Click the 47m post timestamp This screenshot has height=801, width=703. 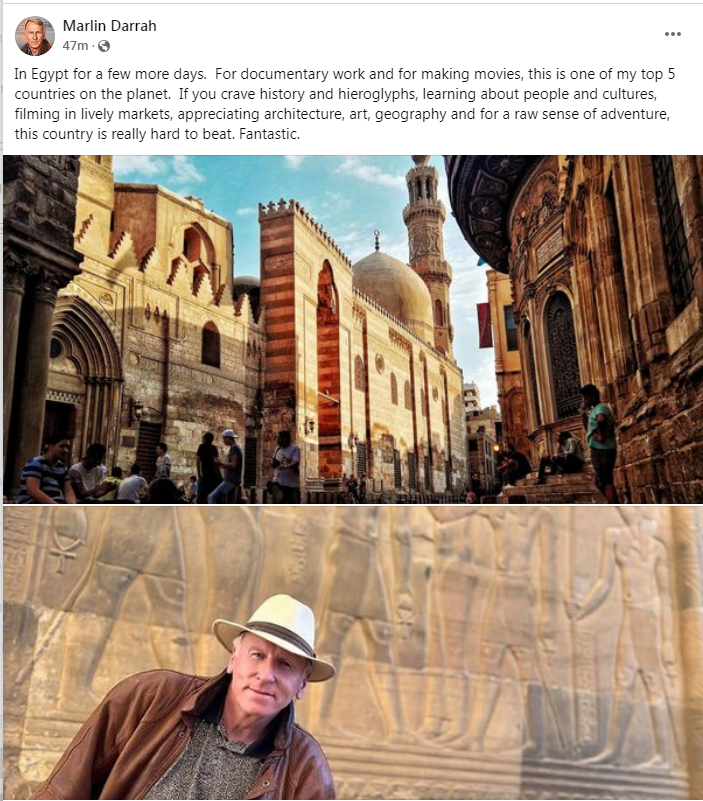[x=75, y=46]
